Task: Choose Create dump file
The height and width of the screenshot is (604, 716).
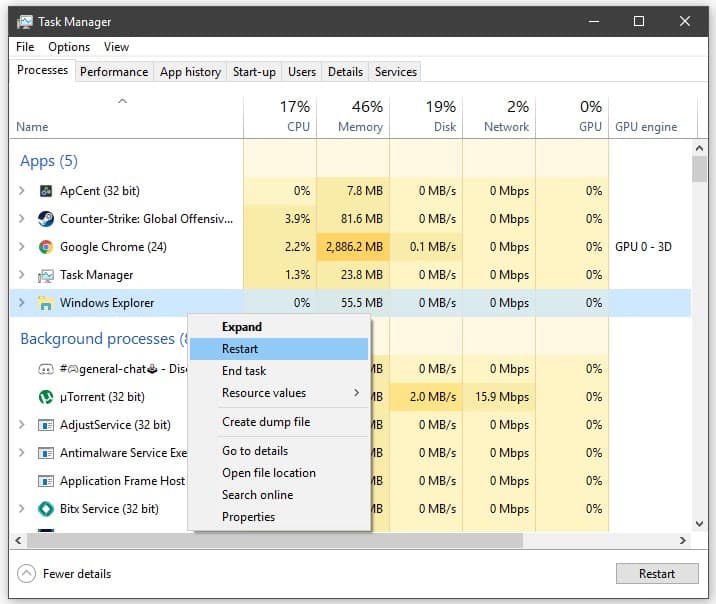Action: click(x=279, y=422)
